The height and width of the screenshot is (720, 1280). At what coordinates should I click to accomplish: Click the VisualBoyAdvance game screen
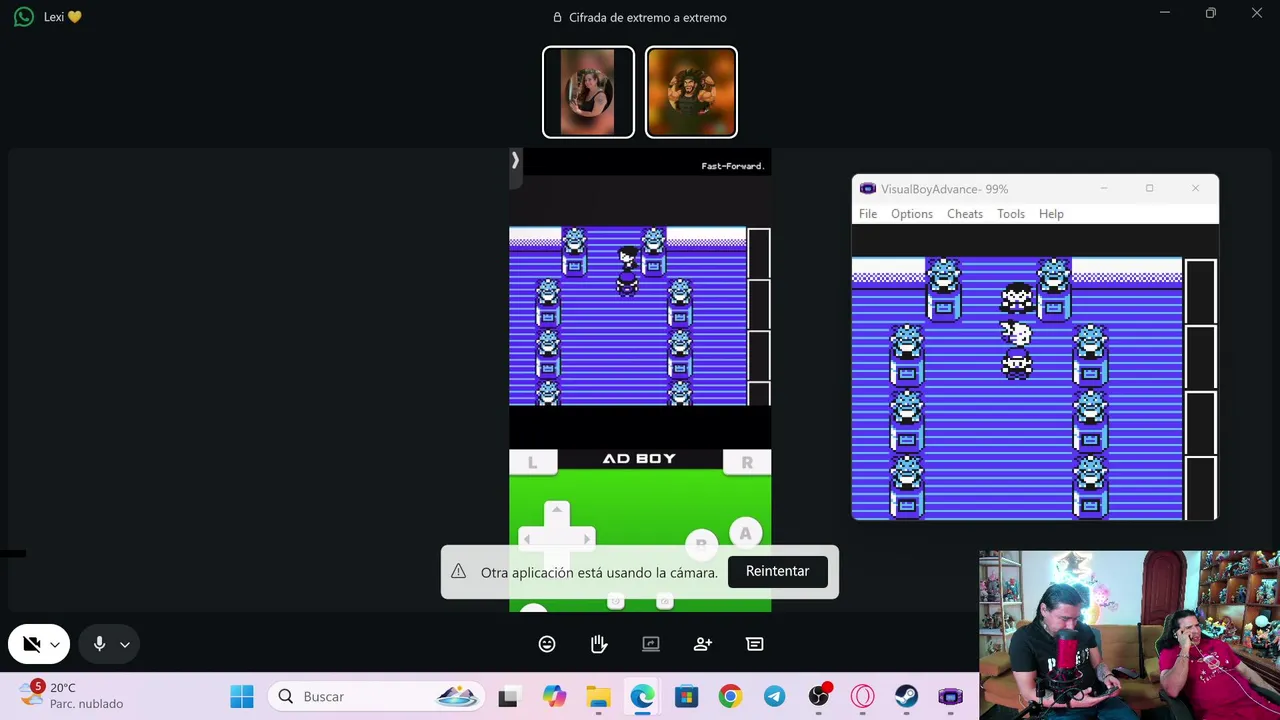coord(1034,389)
